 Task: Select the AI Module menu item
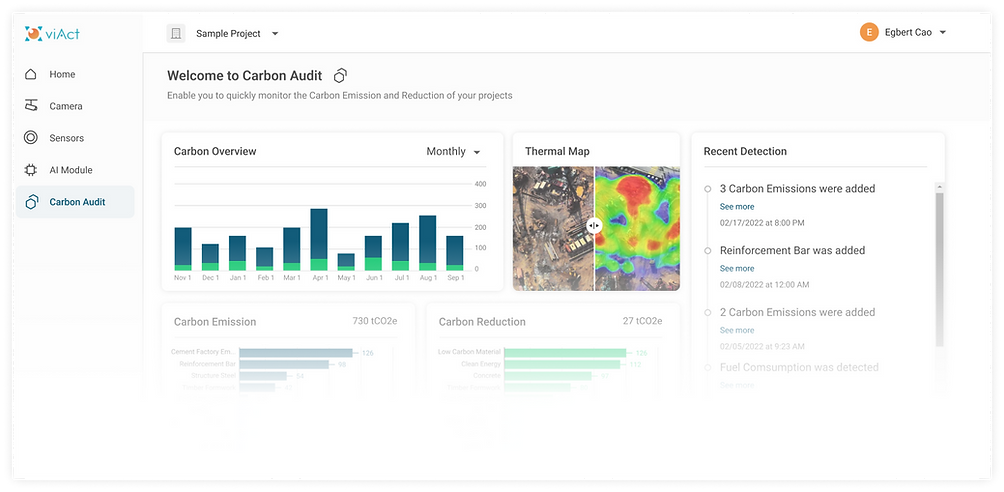70,170
